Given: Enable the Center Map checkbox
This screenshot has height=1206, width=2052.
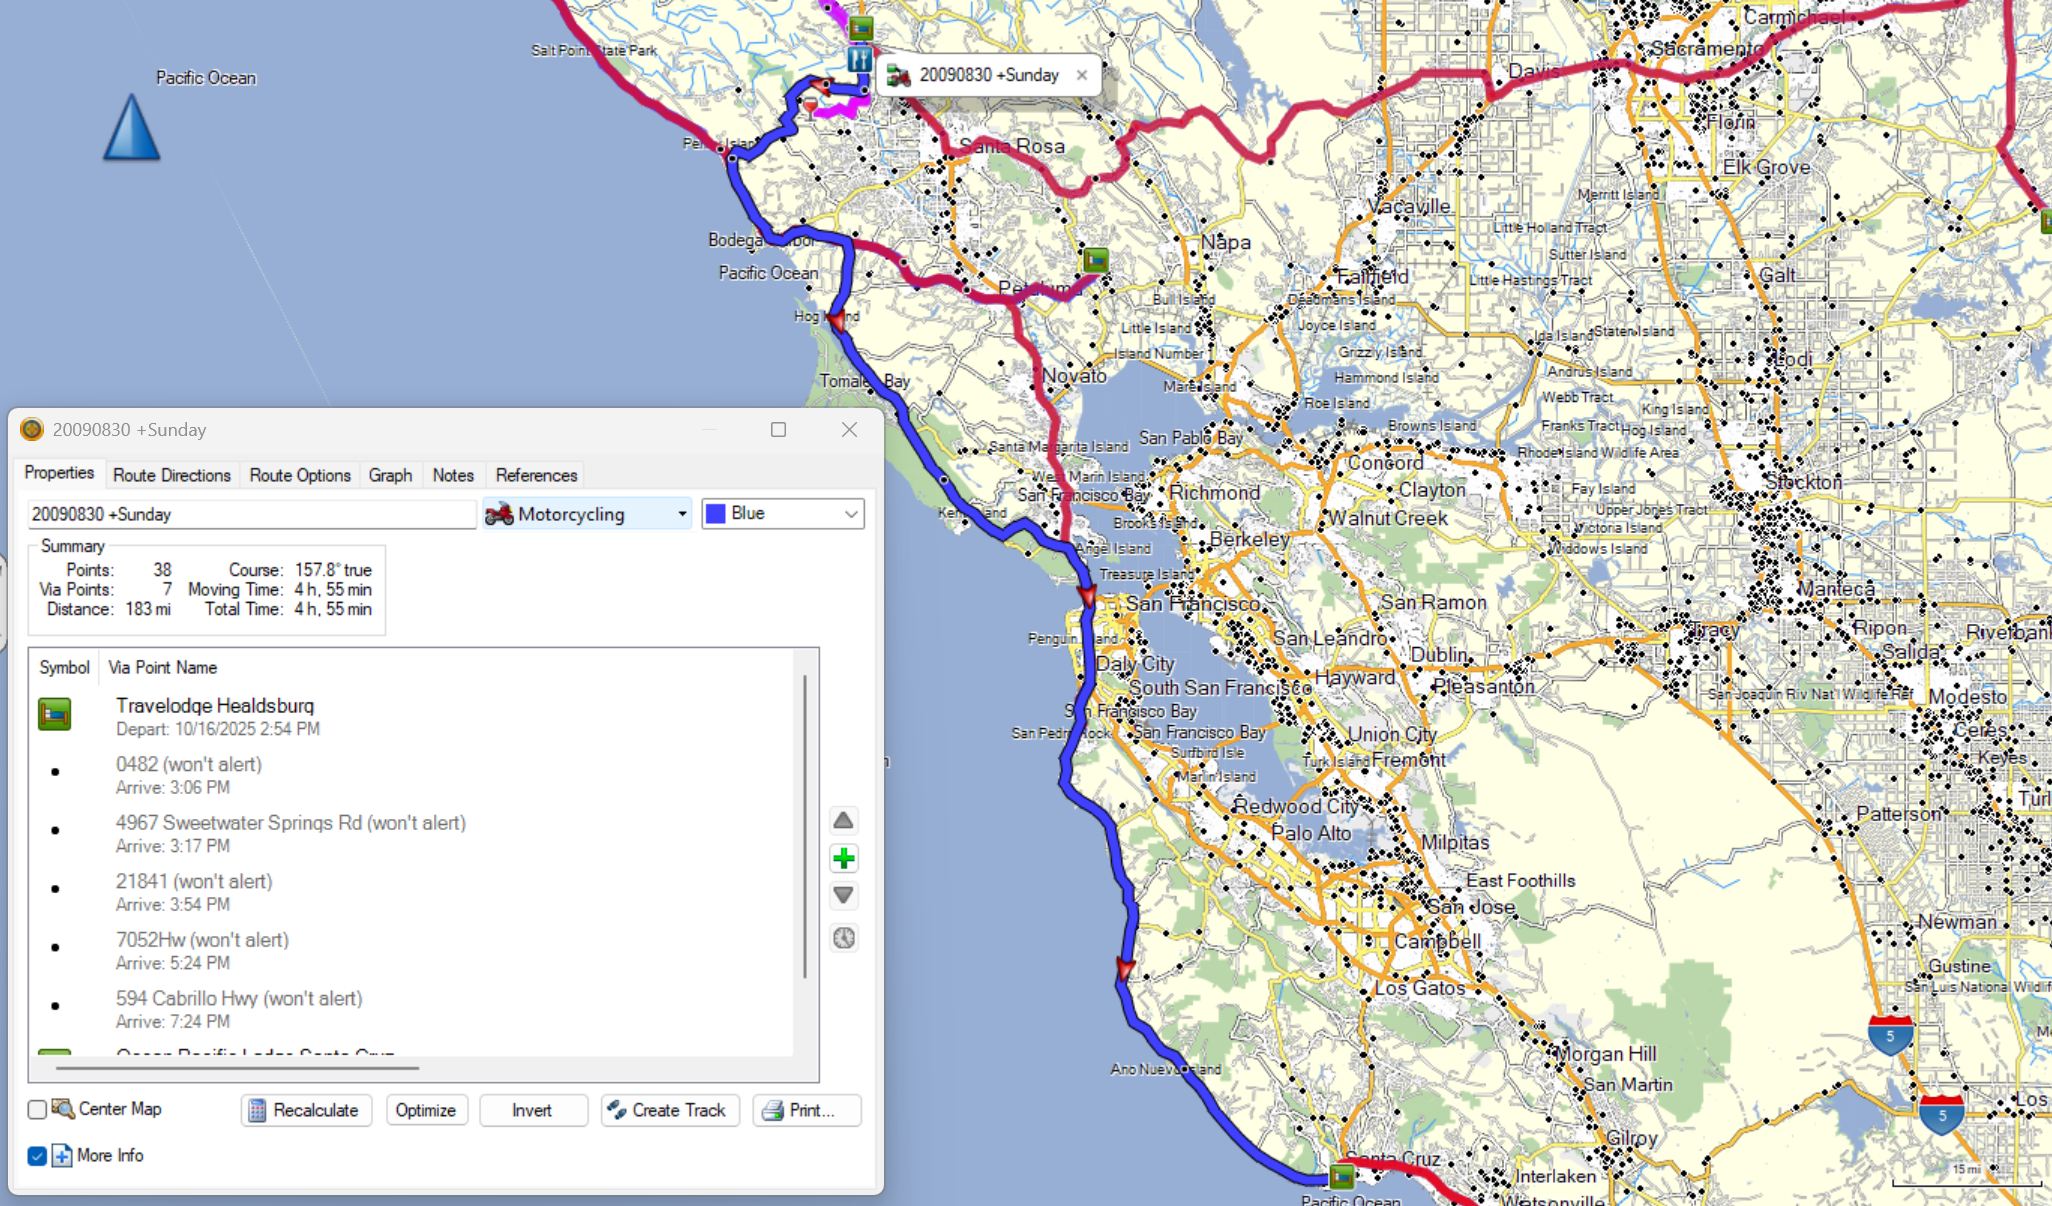Looking at the screenshot, I should coord(37,1109).
